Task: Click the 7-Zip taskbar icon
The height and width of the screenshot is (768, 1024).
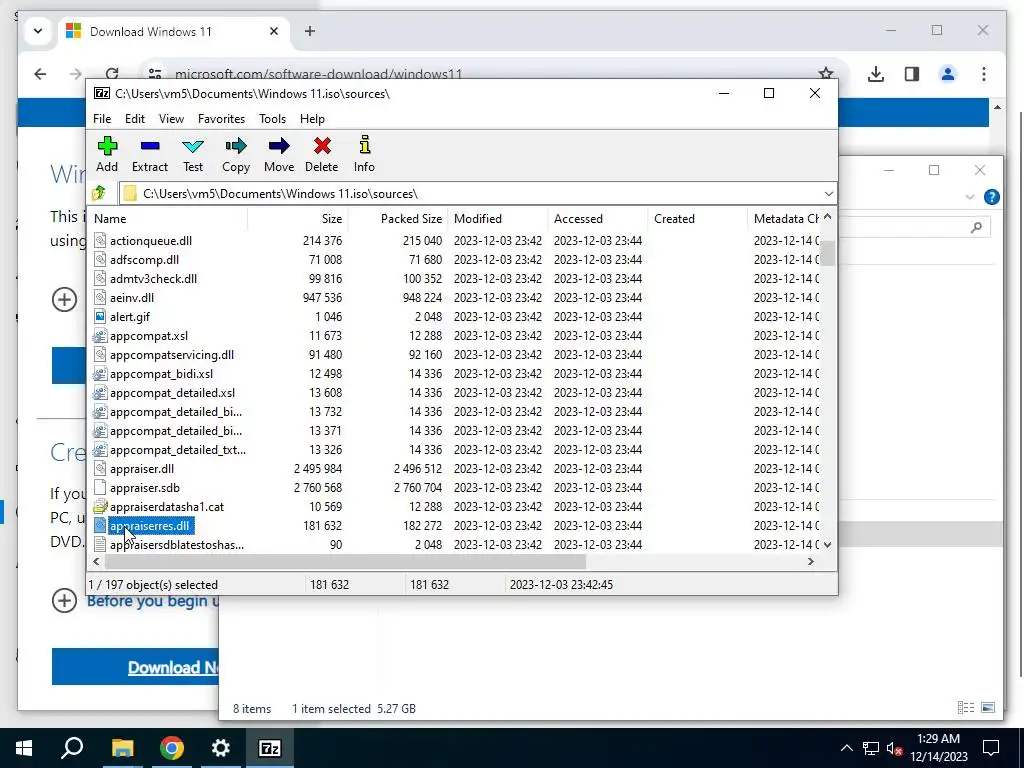Action: point(270,748)
